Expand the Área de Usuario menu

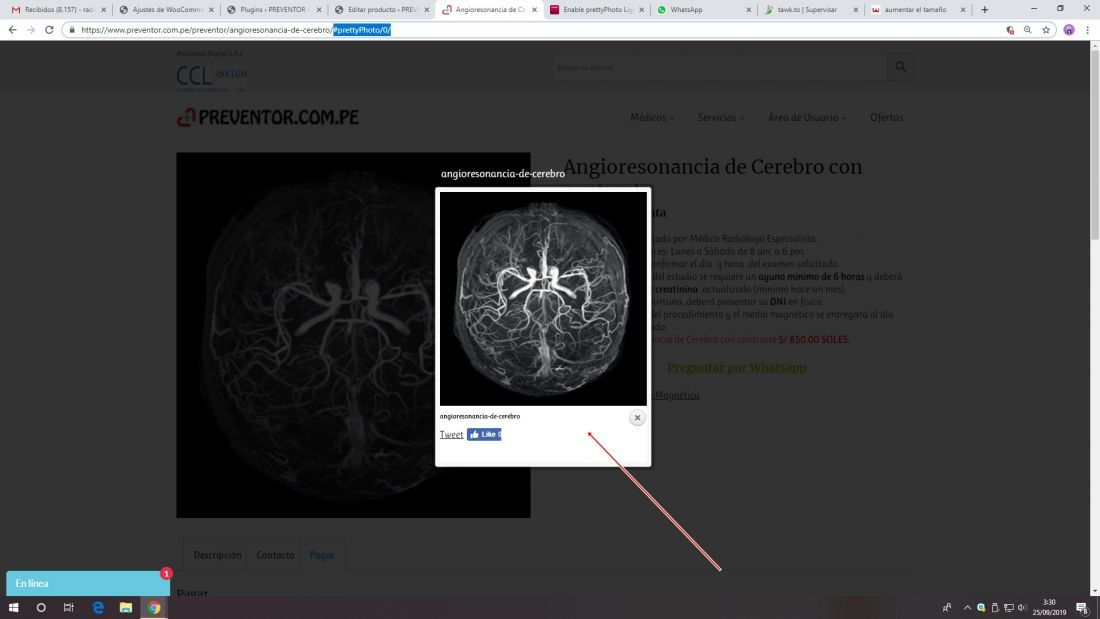coord(807,117)
